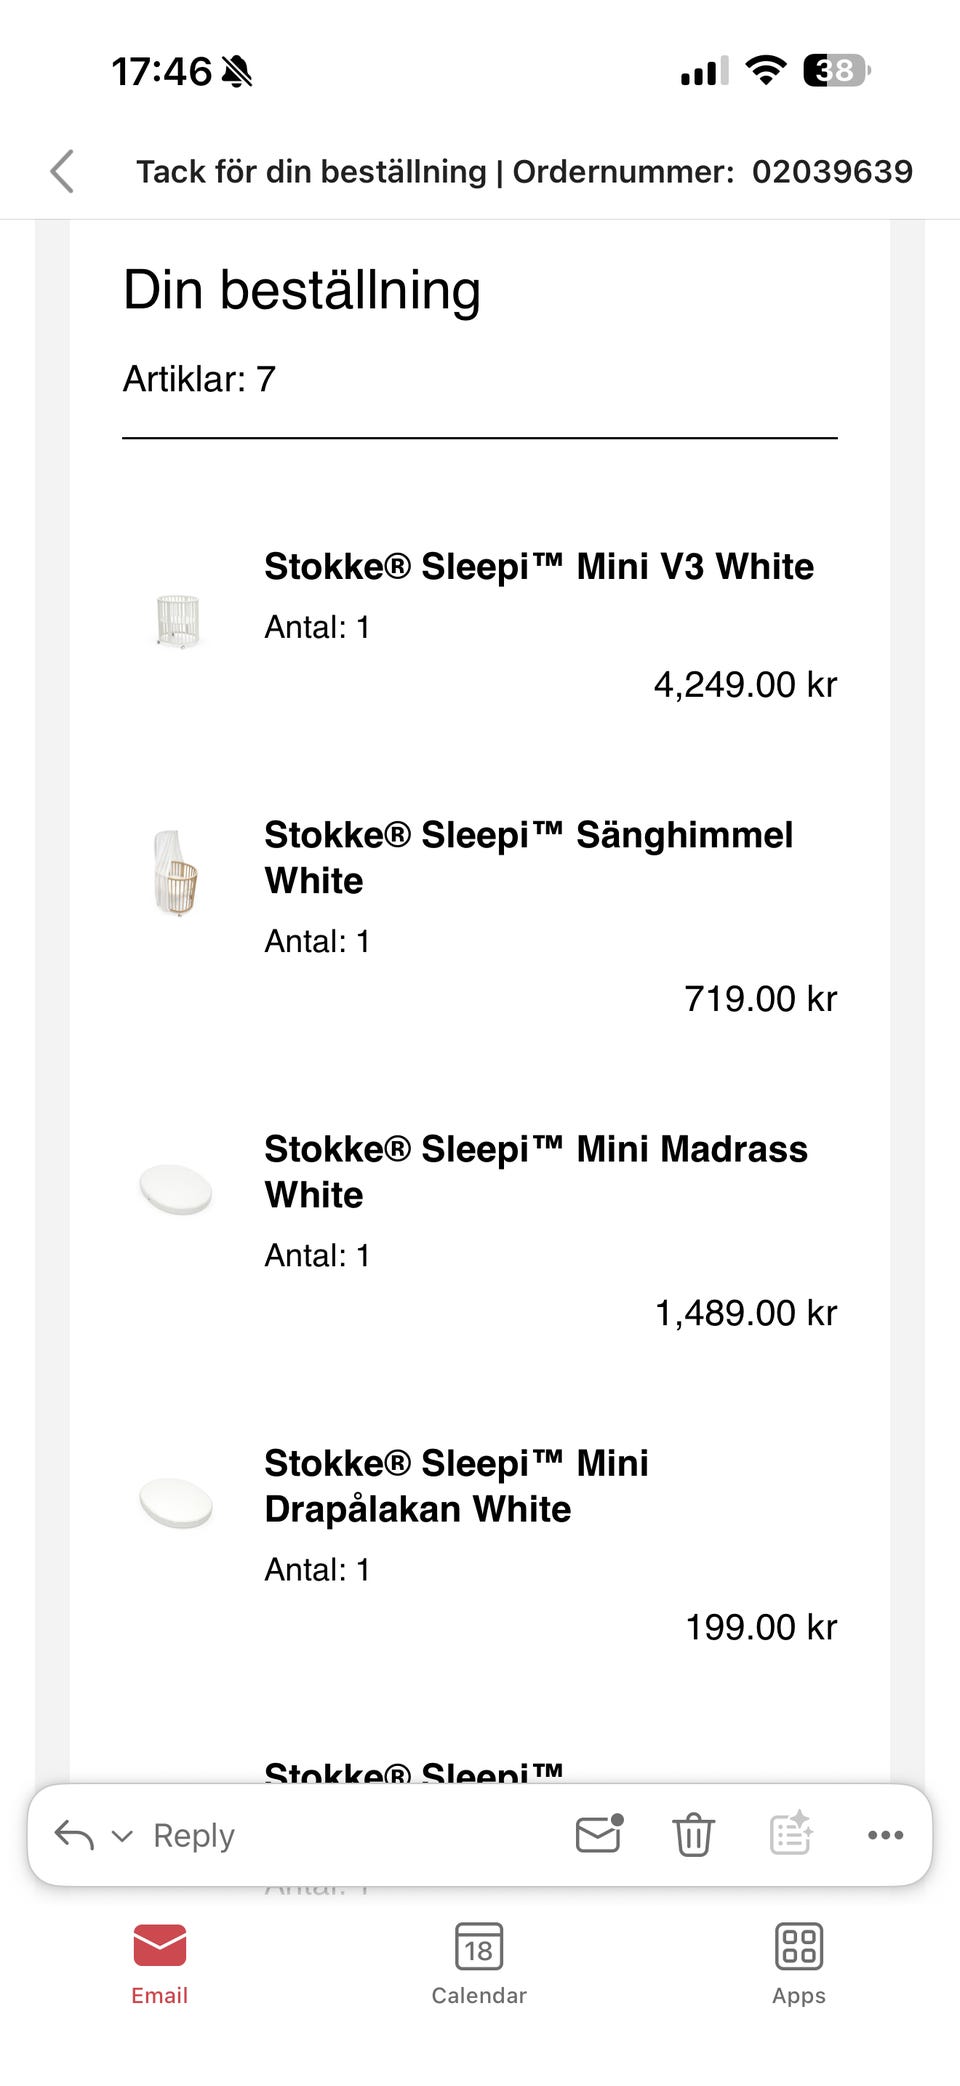Tap the email subject with order number
The width and height of the screenshot is (960, 2086).
click(524, 171)
